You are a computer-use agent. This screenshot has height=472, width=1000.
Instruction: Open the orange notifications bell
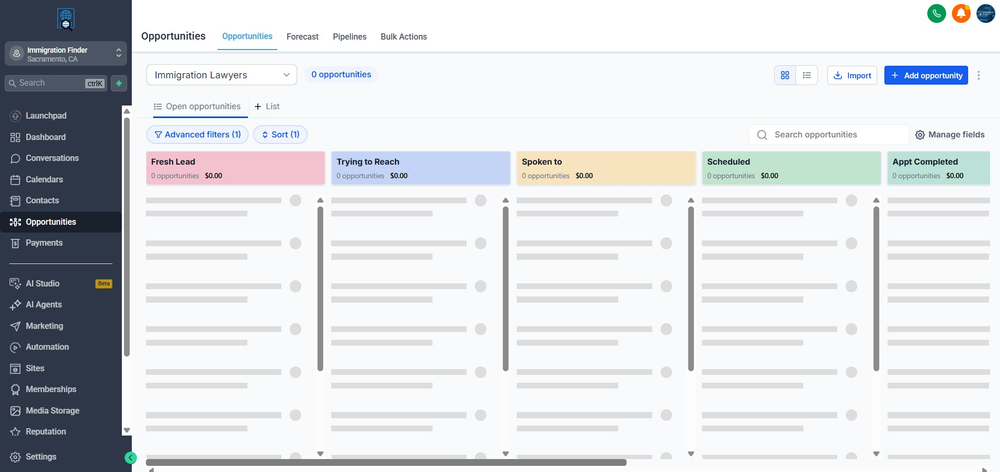961,13
